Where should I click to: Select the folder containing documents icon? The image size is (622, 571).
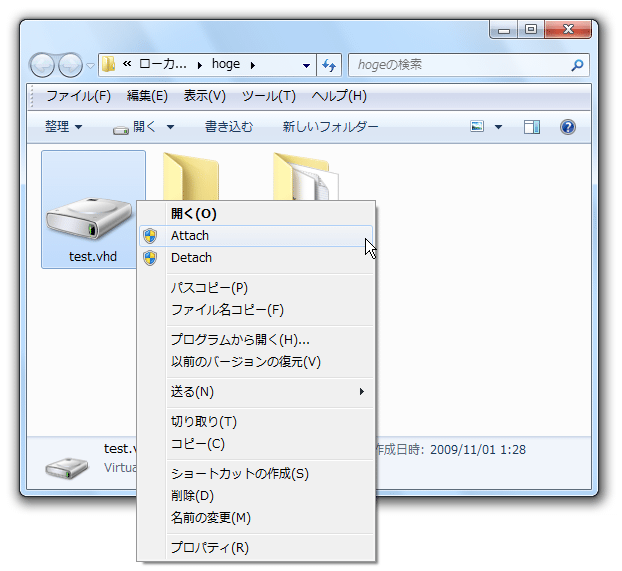(x=305, y=177)
